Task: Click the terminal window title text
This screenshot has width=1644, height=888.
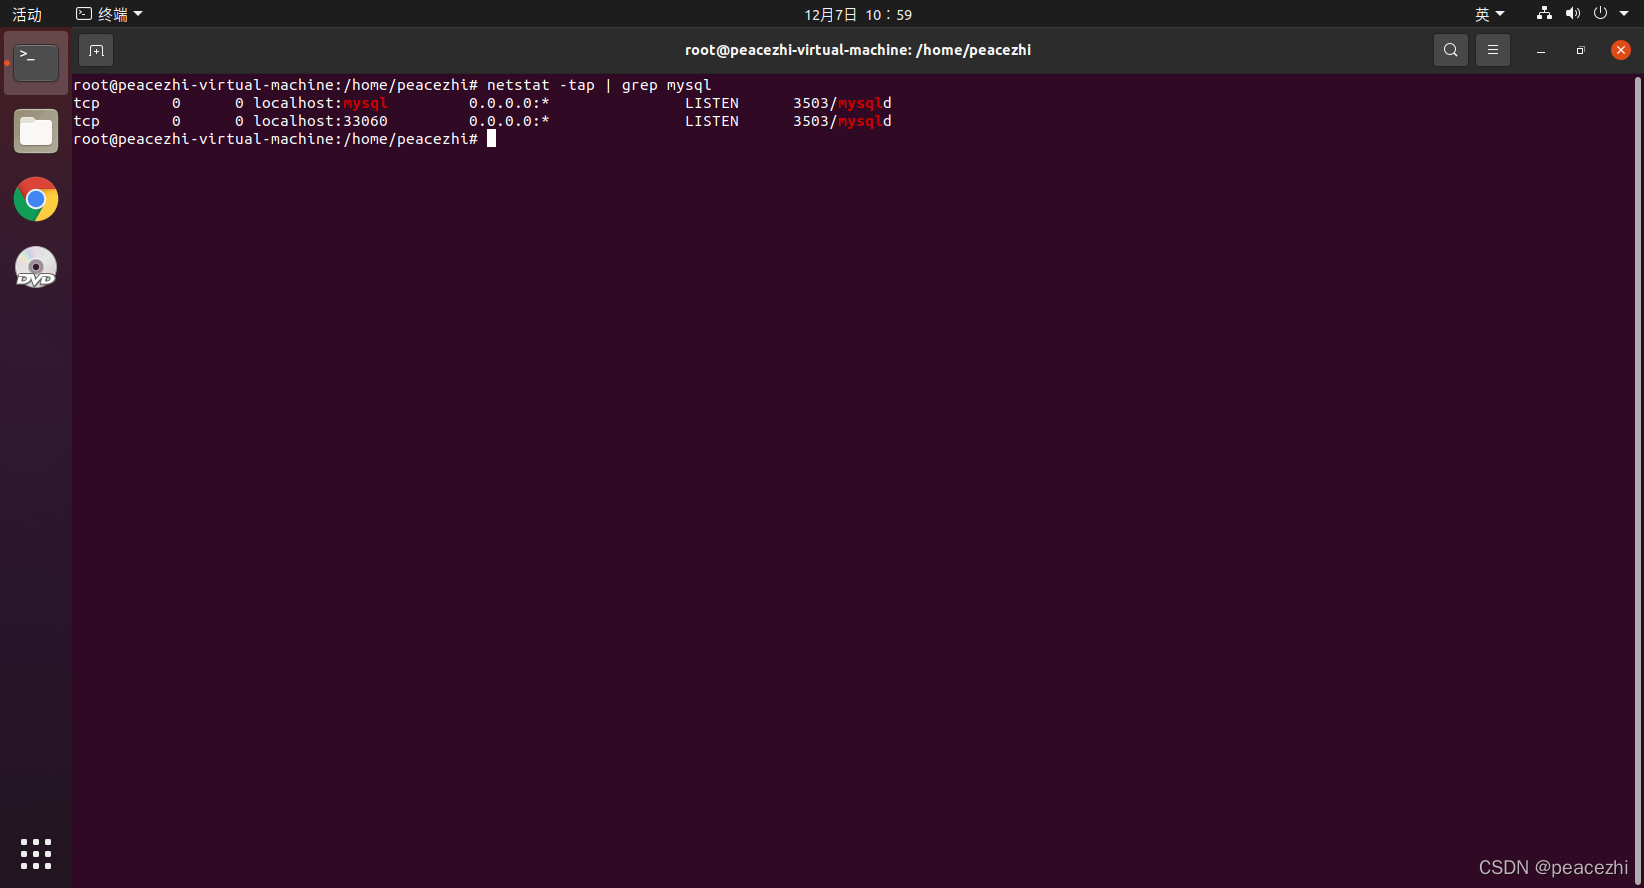Action: click(858, 50)
